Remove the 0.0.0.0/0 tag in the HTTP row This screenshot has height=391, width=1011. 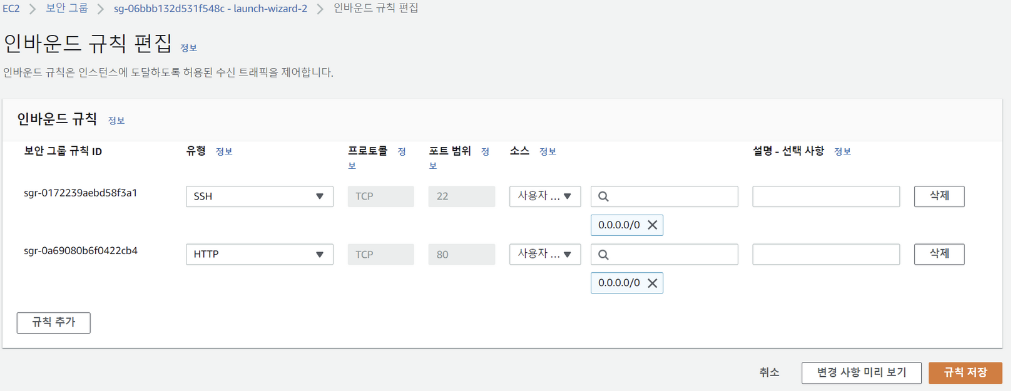point(652,283)
